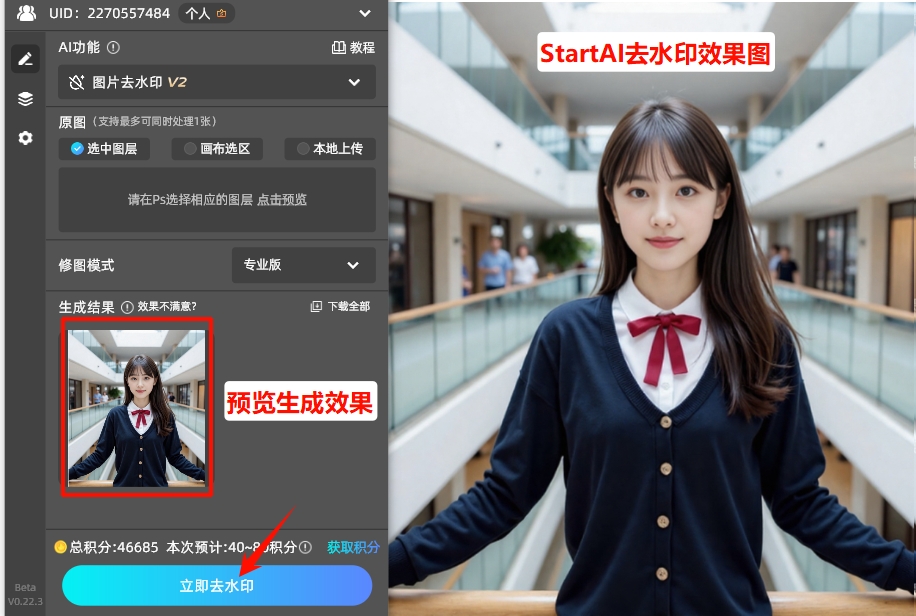Click the info icon next to AI功能

[113, 47]
